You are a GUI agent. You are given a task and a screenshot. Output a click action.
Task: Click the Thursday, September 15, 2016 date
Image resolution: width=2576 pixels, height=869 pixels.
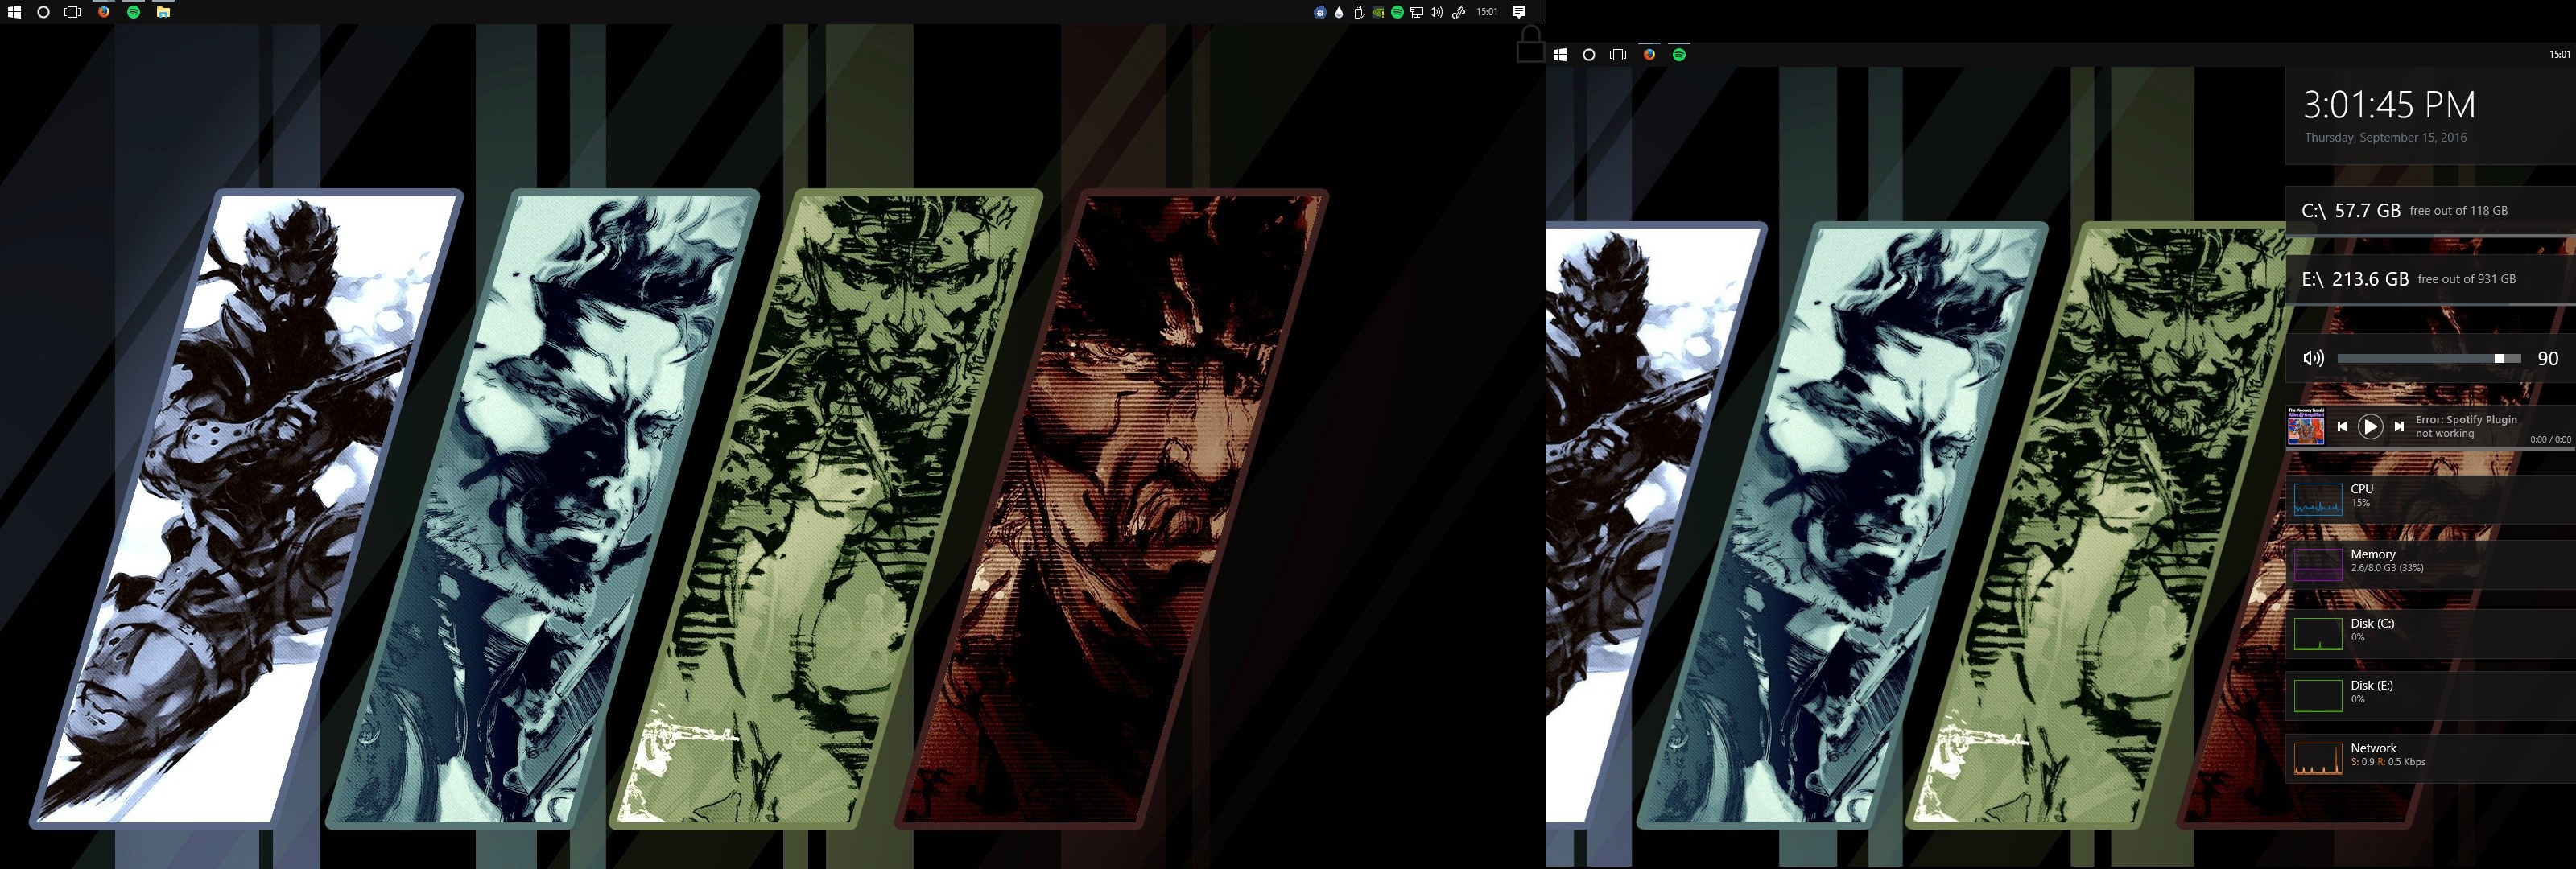pos(2385,138)
